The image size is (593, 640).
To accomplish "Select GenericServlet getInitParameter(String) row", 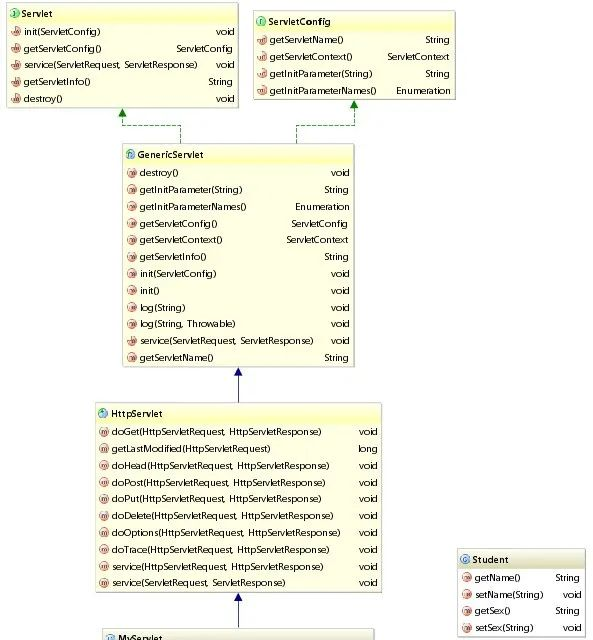I will click(238, 190).
